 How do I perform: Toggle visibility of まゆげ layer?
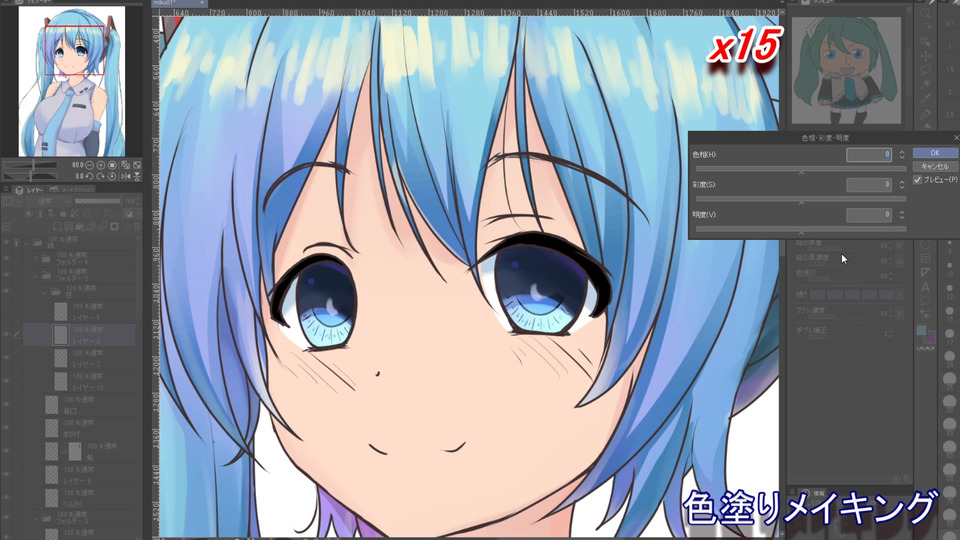6,427
